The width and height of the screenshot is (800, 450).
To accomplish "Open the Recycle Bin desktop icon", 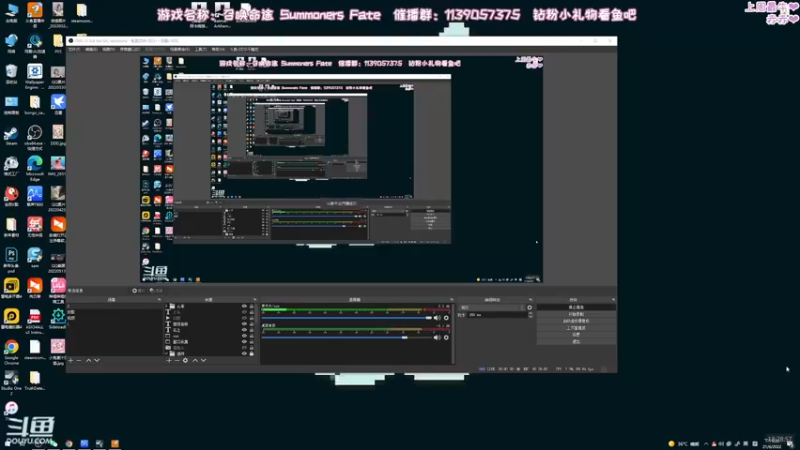I will [x=11, y=74].
